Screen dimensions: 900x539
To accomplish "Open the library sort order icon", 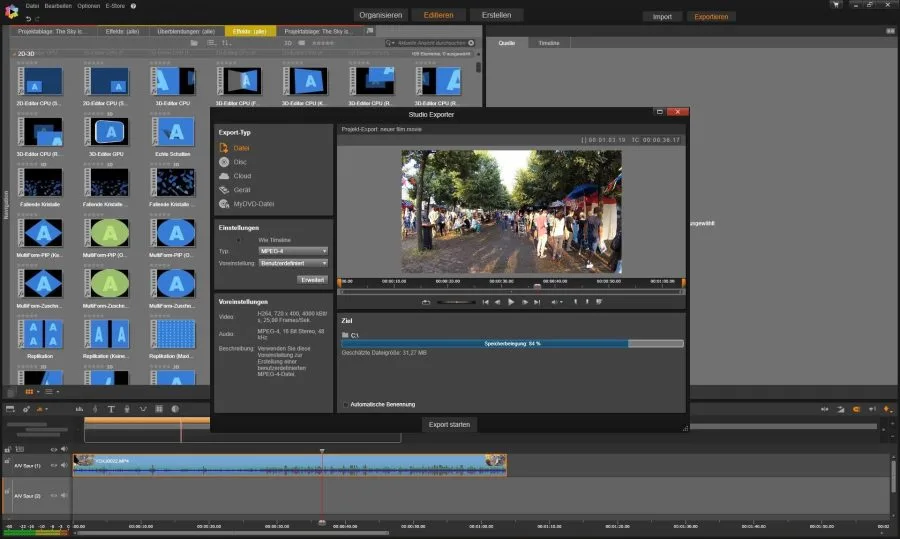I will [227, 43].
